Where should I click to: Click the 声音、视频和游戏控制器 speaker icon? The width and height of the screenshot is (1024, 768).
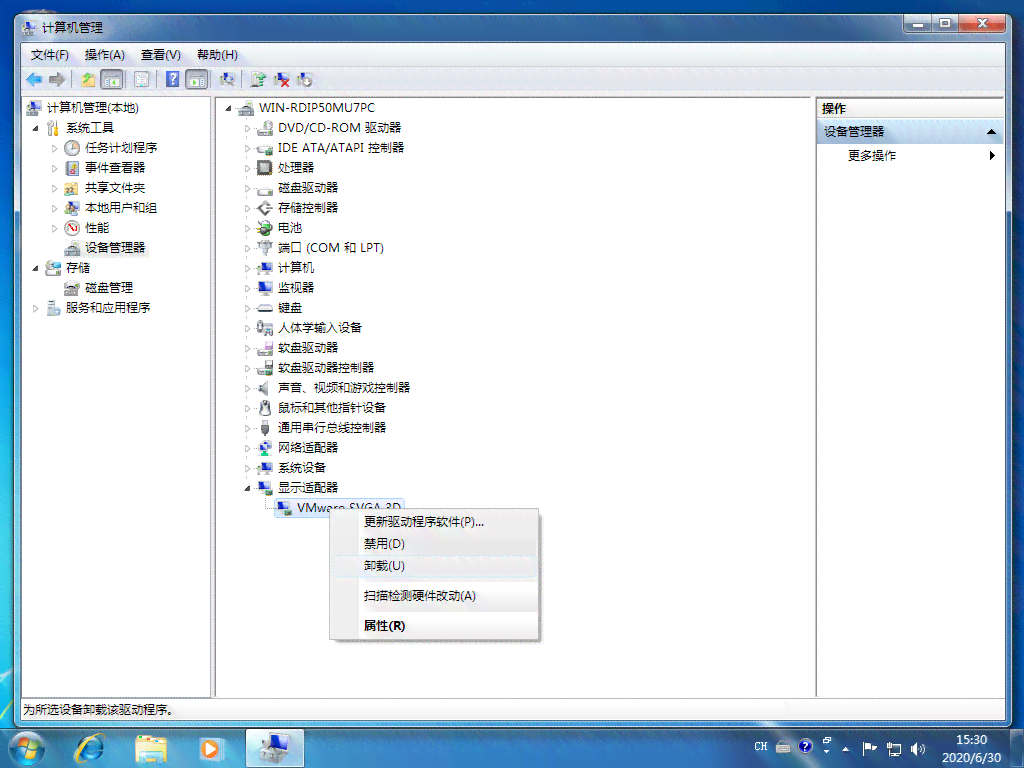coord(264,388)
